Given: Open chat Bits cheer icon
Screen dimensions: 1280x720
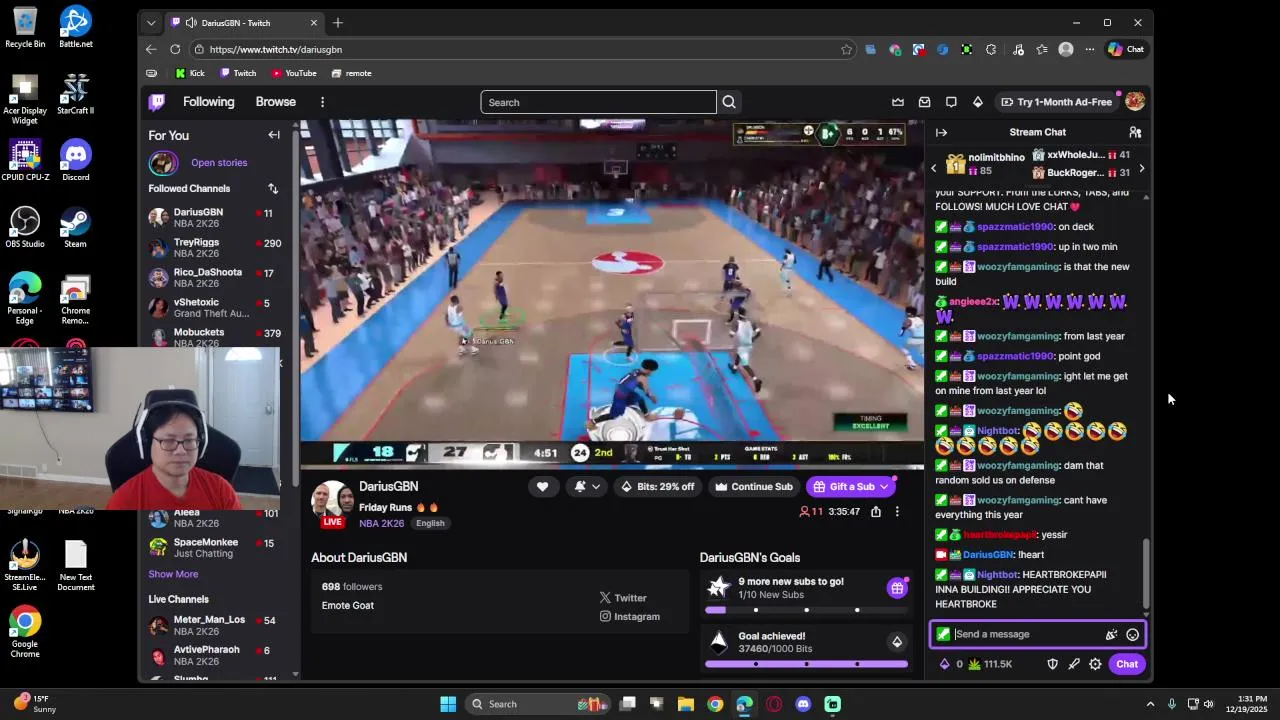Looking at the screenshot, I should (x=1111, y=634).
